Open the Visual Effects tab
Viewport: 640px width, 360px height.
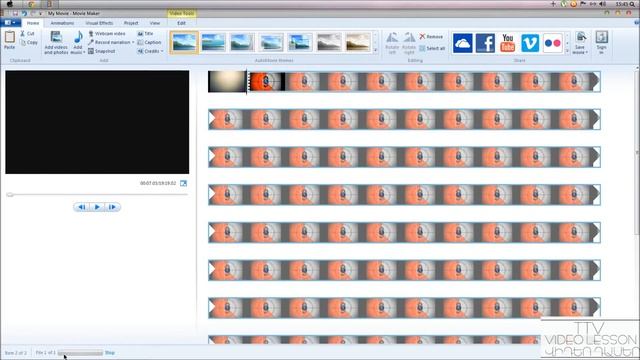(99, 23)
